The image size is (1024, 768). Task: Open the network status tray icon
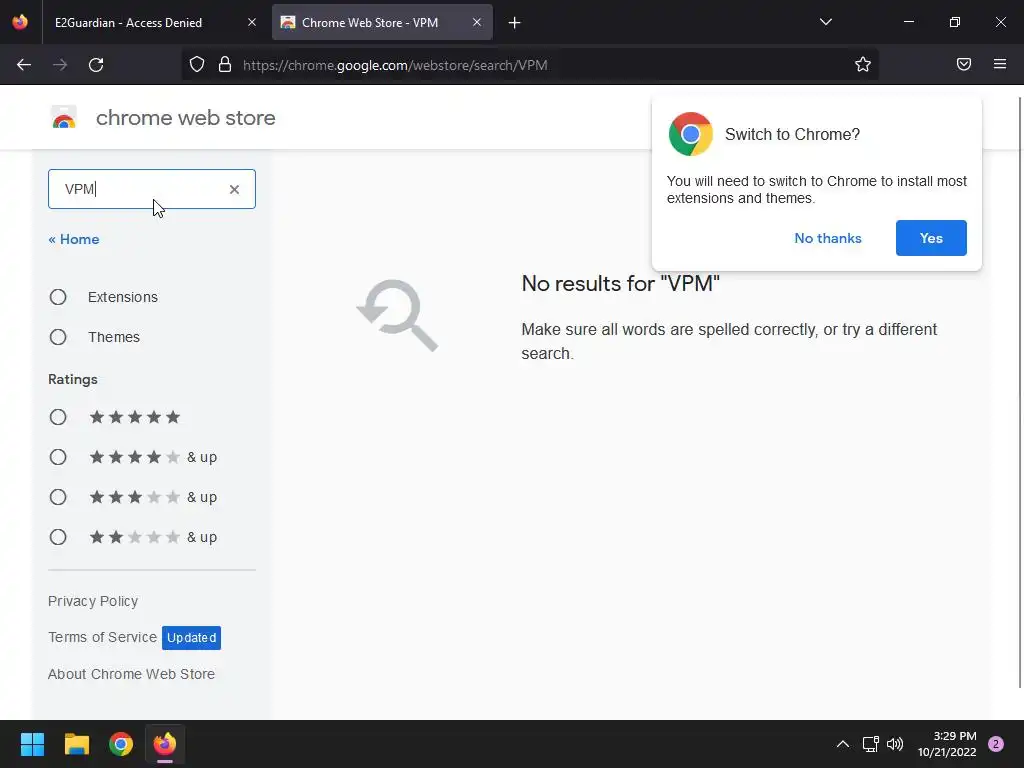tap(870, 744)
